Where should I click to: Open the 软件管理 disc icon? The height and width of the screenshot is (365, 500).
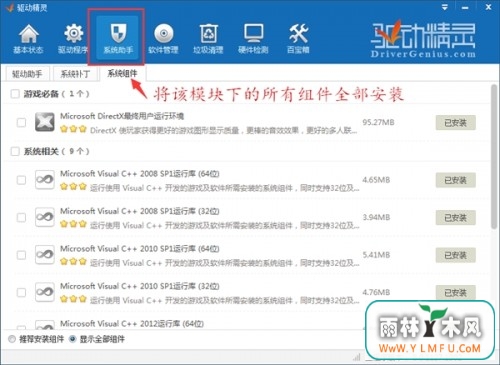tap(163, 38)
